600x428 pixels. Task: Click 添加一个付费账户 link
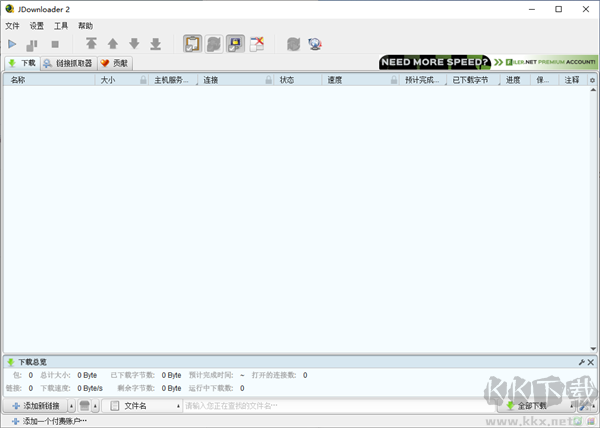pos(49,421)
